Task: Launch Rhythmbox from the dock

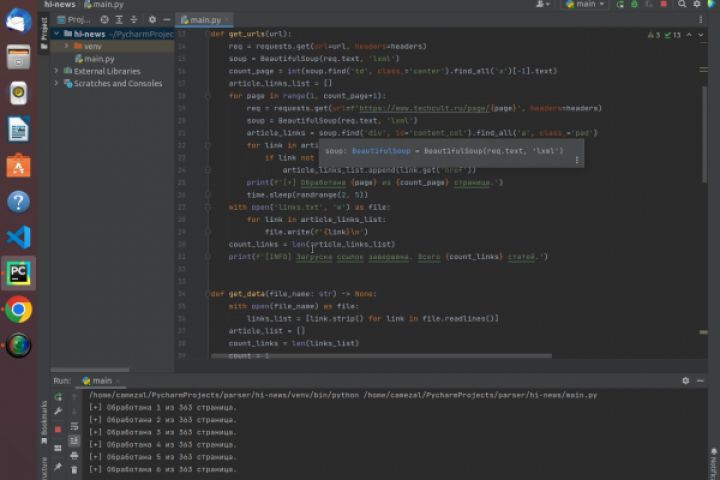Action: tap(18, 93)
